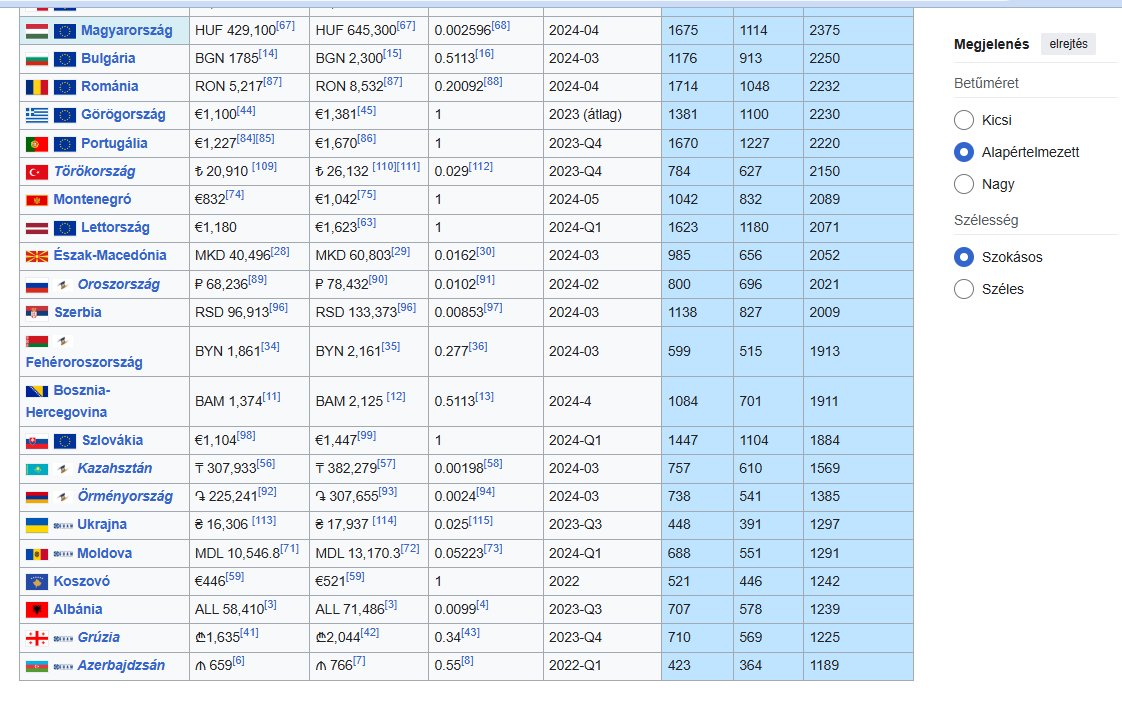This screenshot has width=1122, height=701.
Task: Open the Észak-Macedónia article link
Action: coord(109,255)
